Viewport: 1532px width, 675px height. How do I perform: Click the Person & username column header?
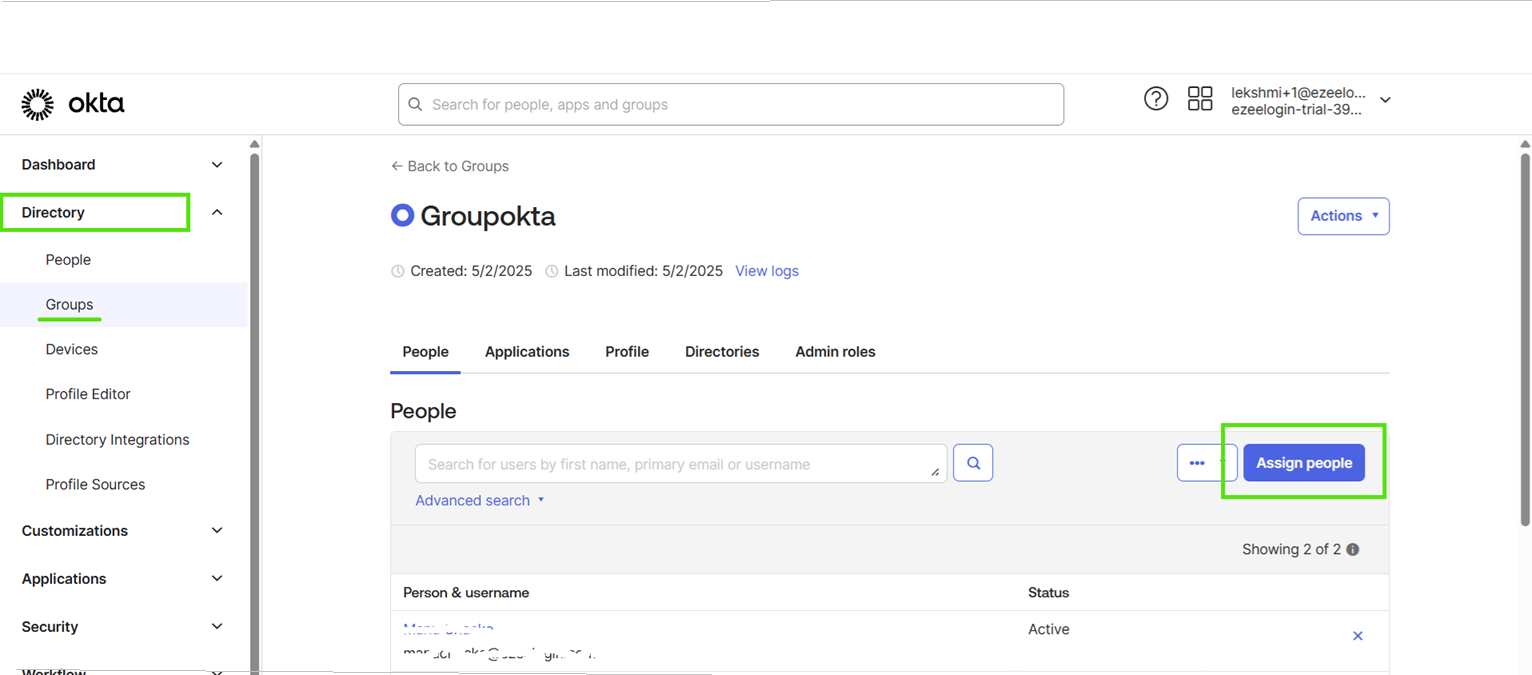tap(466, 593)
